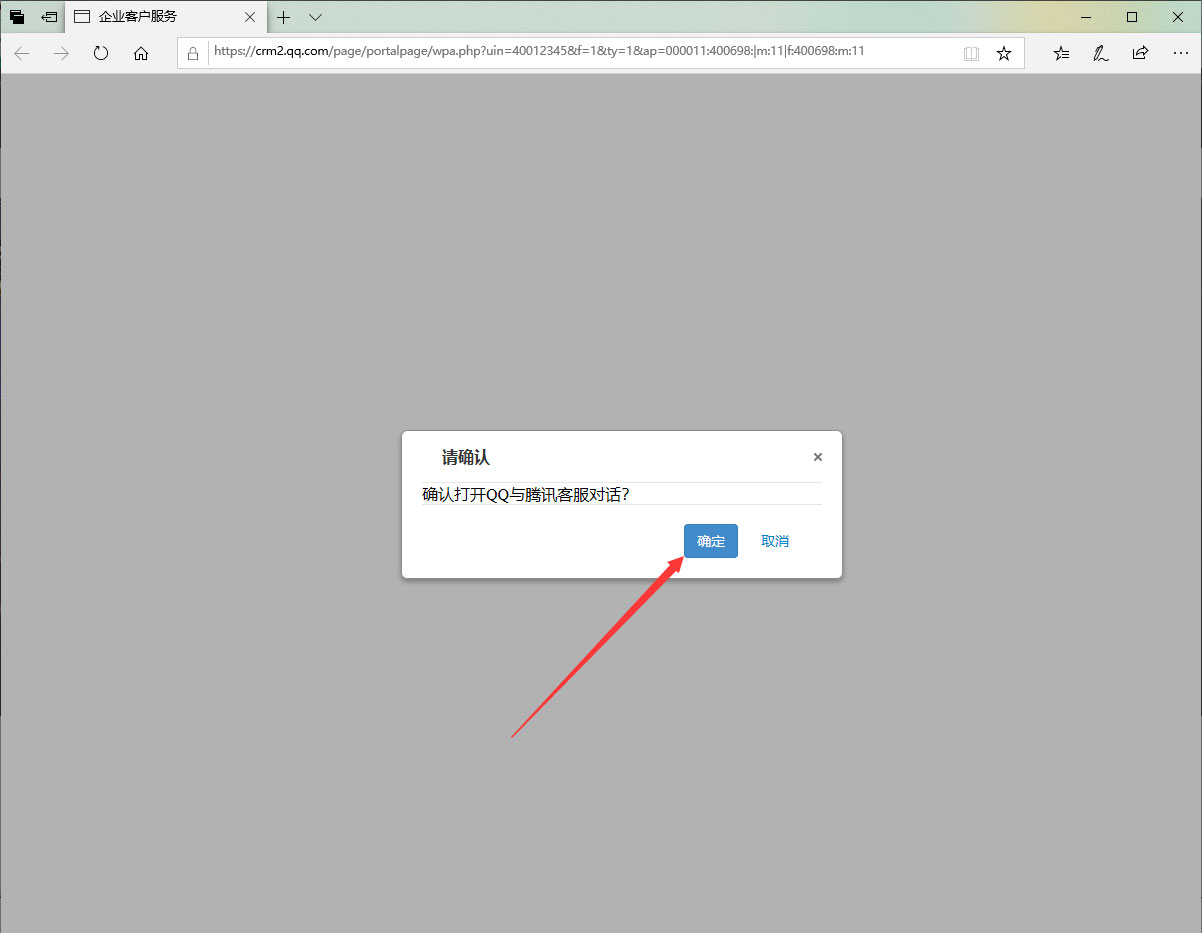This screenshot has width=1202, height=933.
Task: Share this page via share icon
Action: click(x=1140, y=53)
